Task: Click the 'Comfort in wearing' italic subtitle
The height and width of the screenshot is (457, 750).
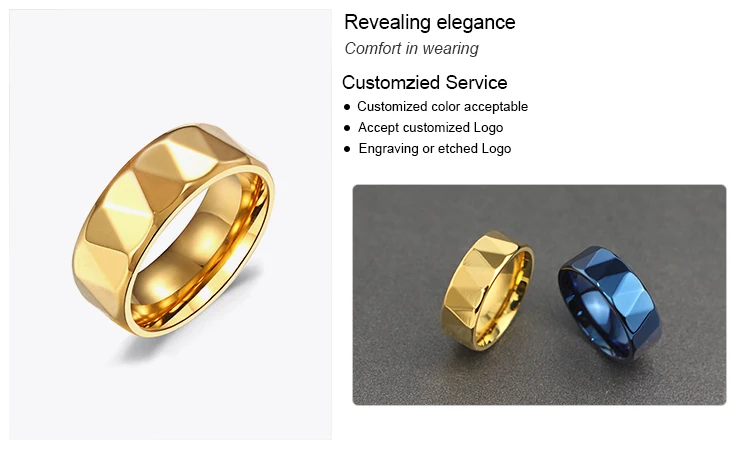Action: pyautogui.click(x=411, y=48)
